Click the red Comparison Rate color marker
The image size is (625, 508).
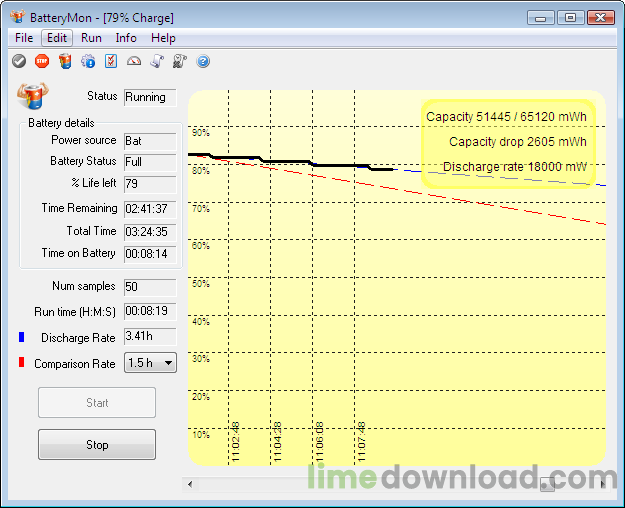tap(22, 362)
